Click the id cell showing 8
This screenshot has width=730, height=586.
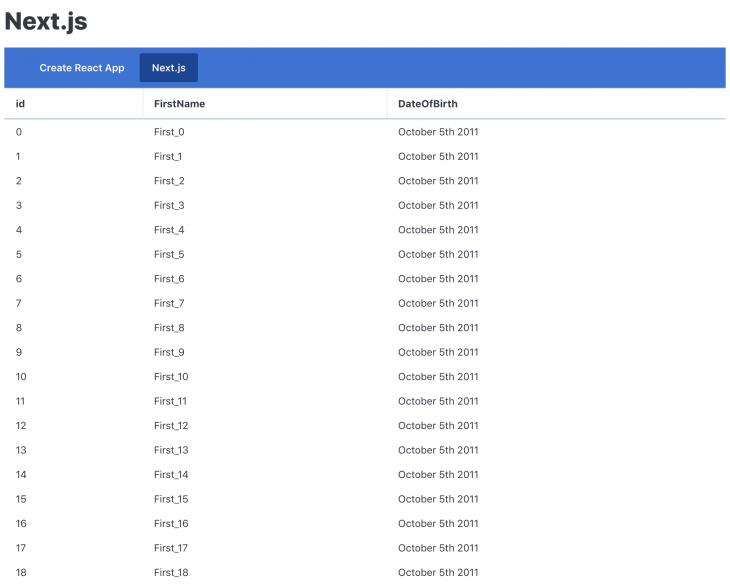[x=19, y=328]
